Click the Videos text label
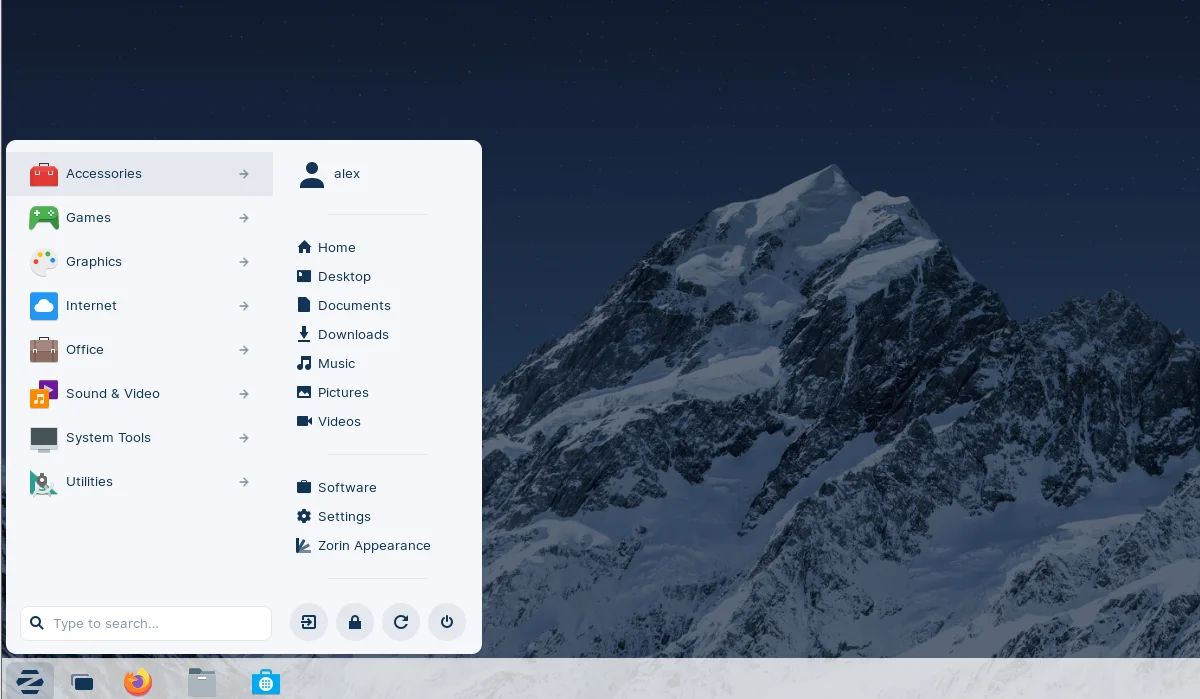This screenshot has height=699, width=1200. point(339,422)
